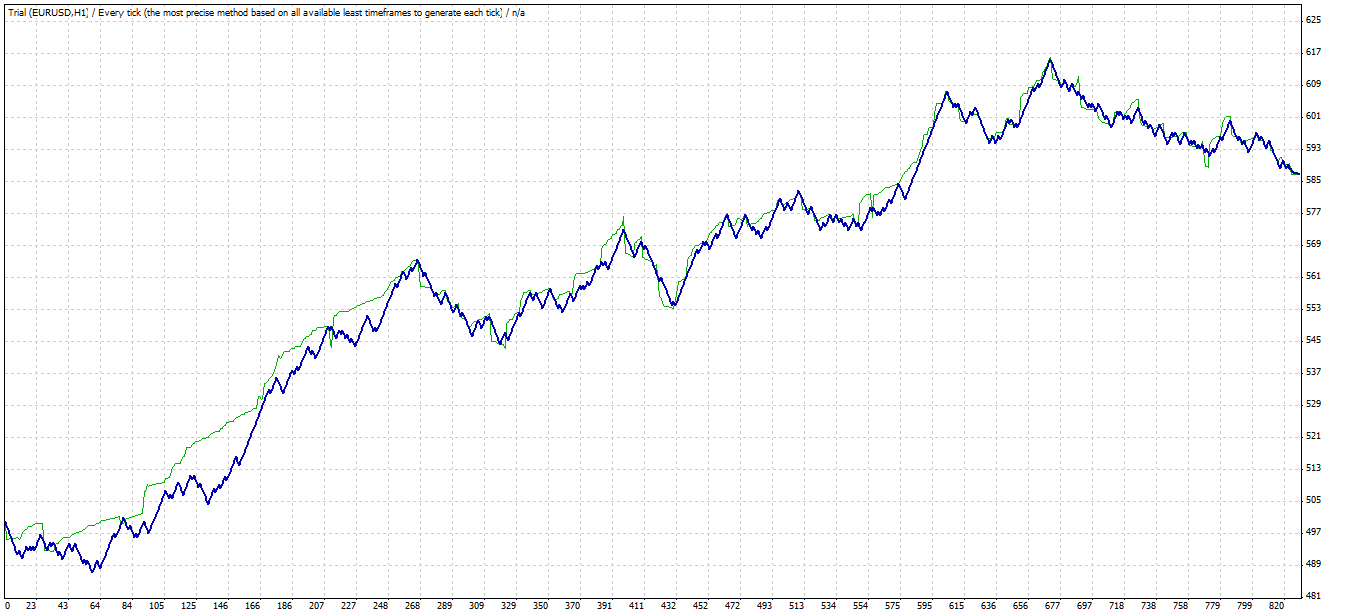1346x615 pixels.
Task: Select the '489' vertical axis label
Action: (x=1313, y=564)
